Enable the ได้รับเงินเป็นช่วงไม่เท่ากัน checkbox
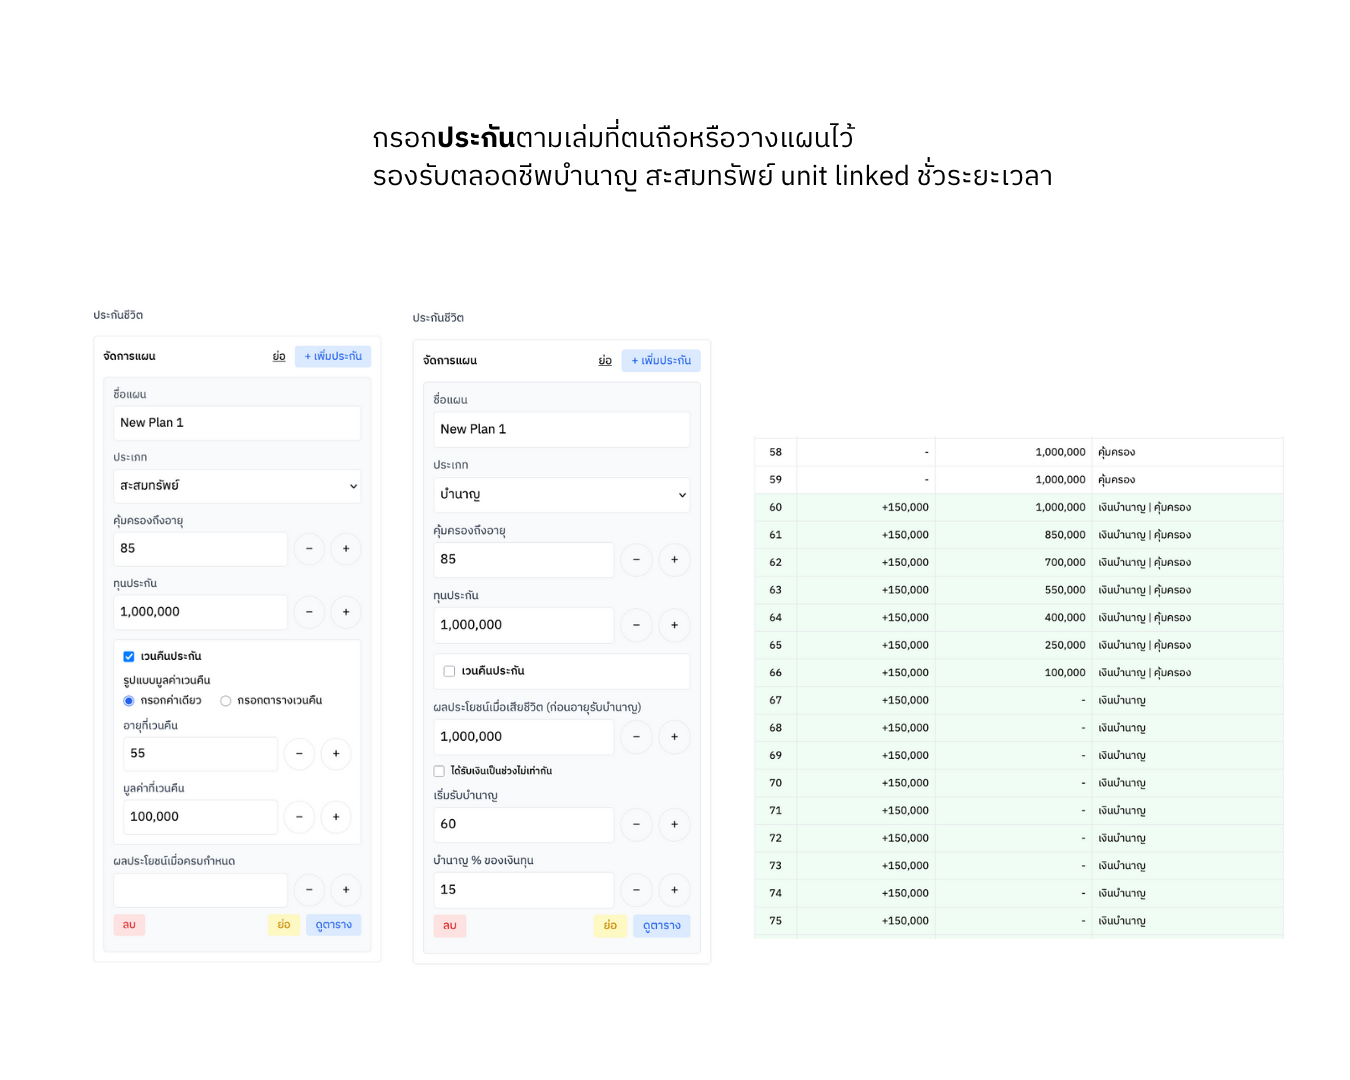Viewport: 1350px width, 1080px height. (x=439, y=771)
